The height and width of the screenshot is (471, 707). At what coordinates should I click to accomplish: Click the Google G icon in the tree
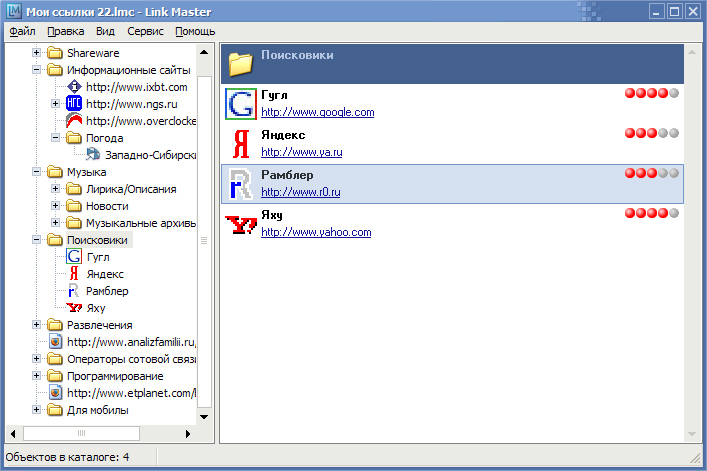(x=74, y=256)
